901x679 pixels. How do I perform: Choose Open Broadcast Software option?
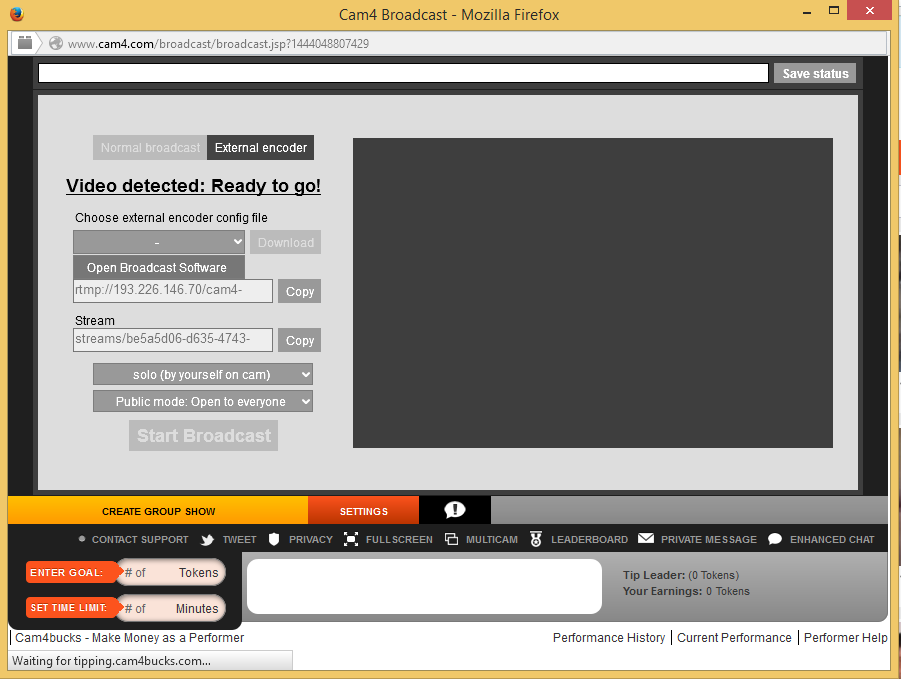coord(157,268)
